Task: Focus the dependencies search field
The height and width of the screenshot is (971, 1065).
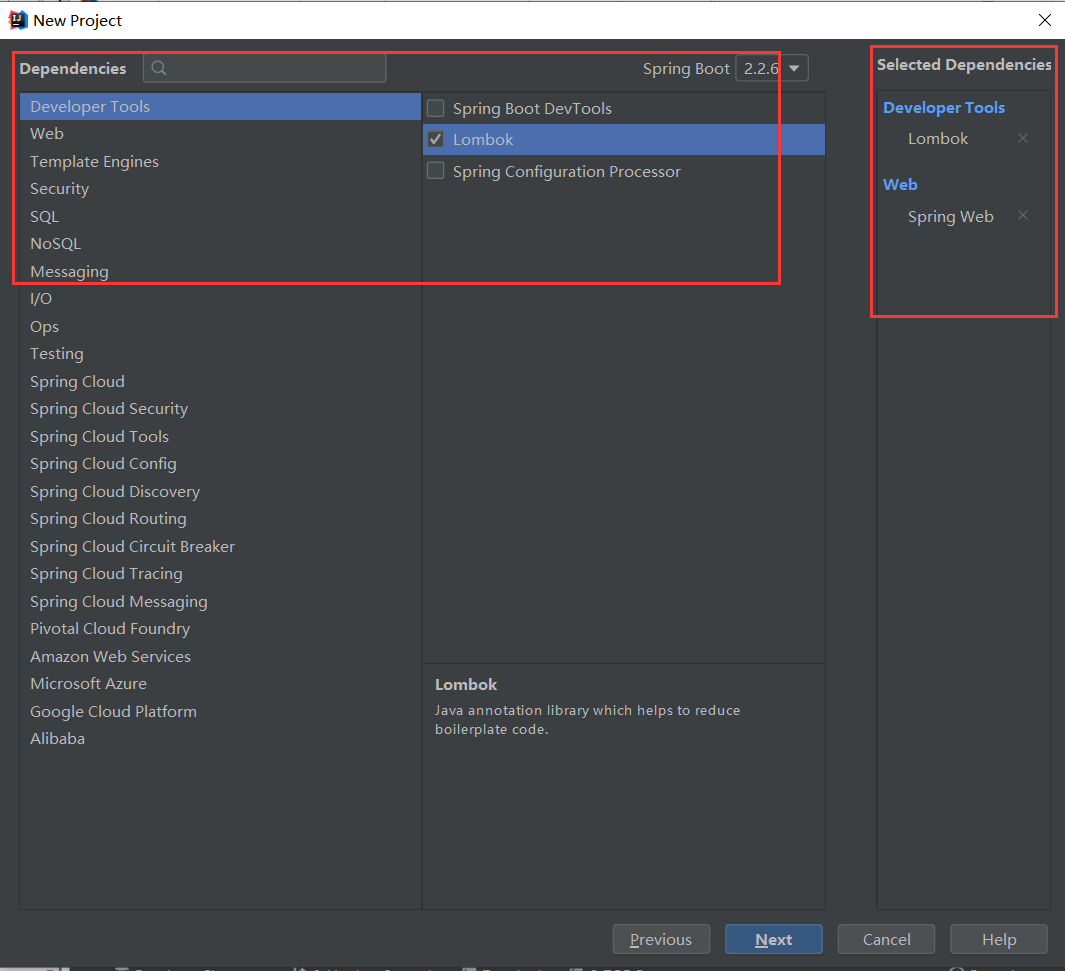Action: pos(265,68)
